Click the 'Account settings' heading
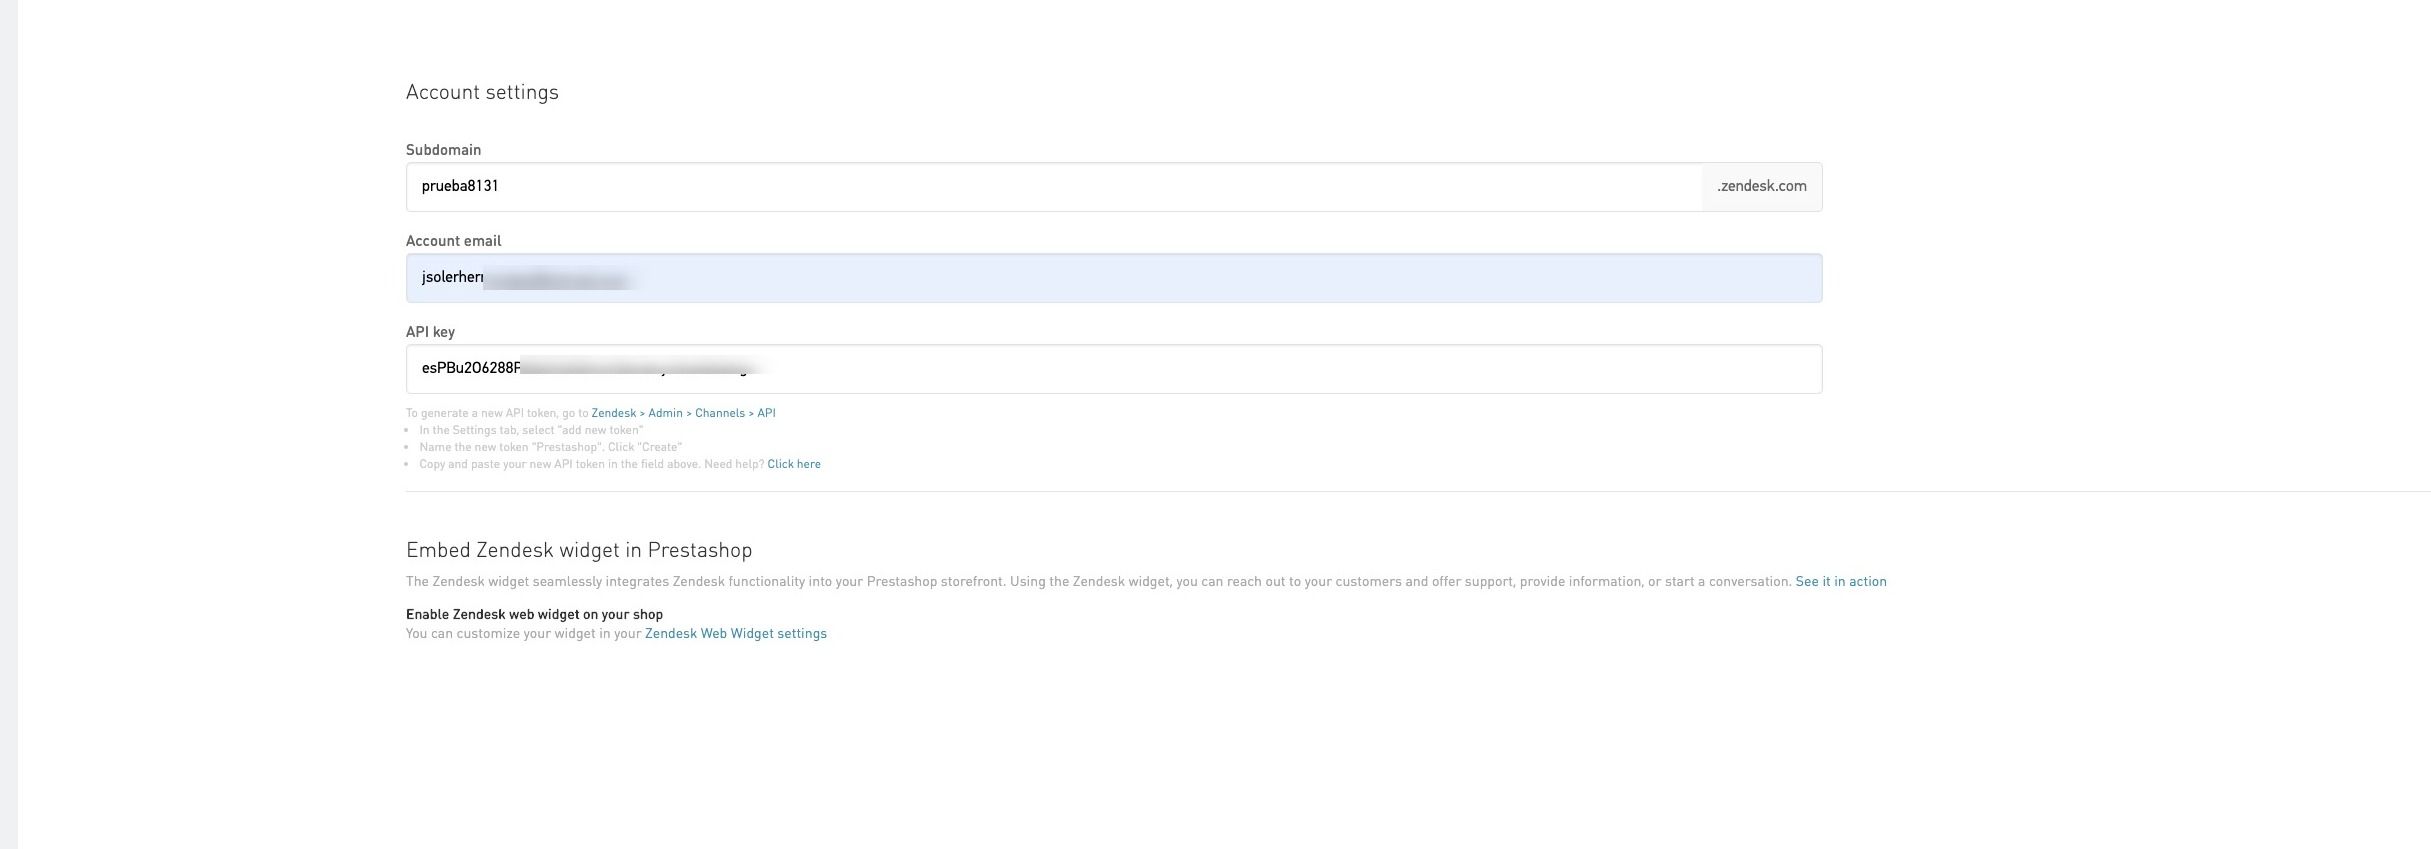The image size is (2431, 849). tap(482, 92)
